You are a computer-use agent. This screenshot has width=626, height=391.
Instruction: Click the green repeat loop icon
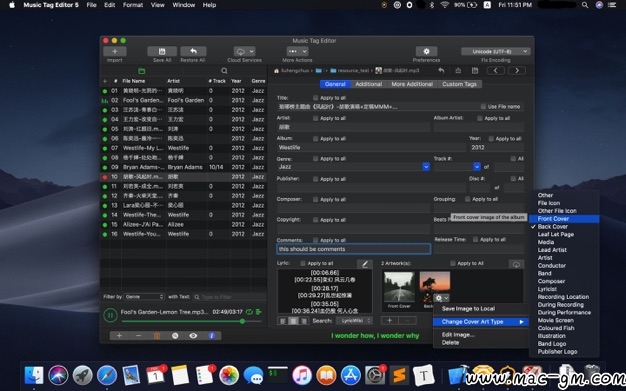tap(250, 312)
